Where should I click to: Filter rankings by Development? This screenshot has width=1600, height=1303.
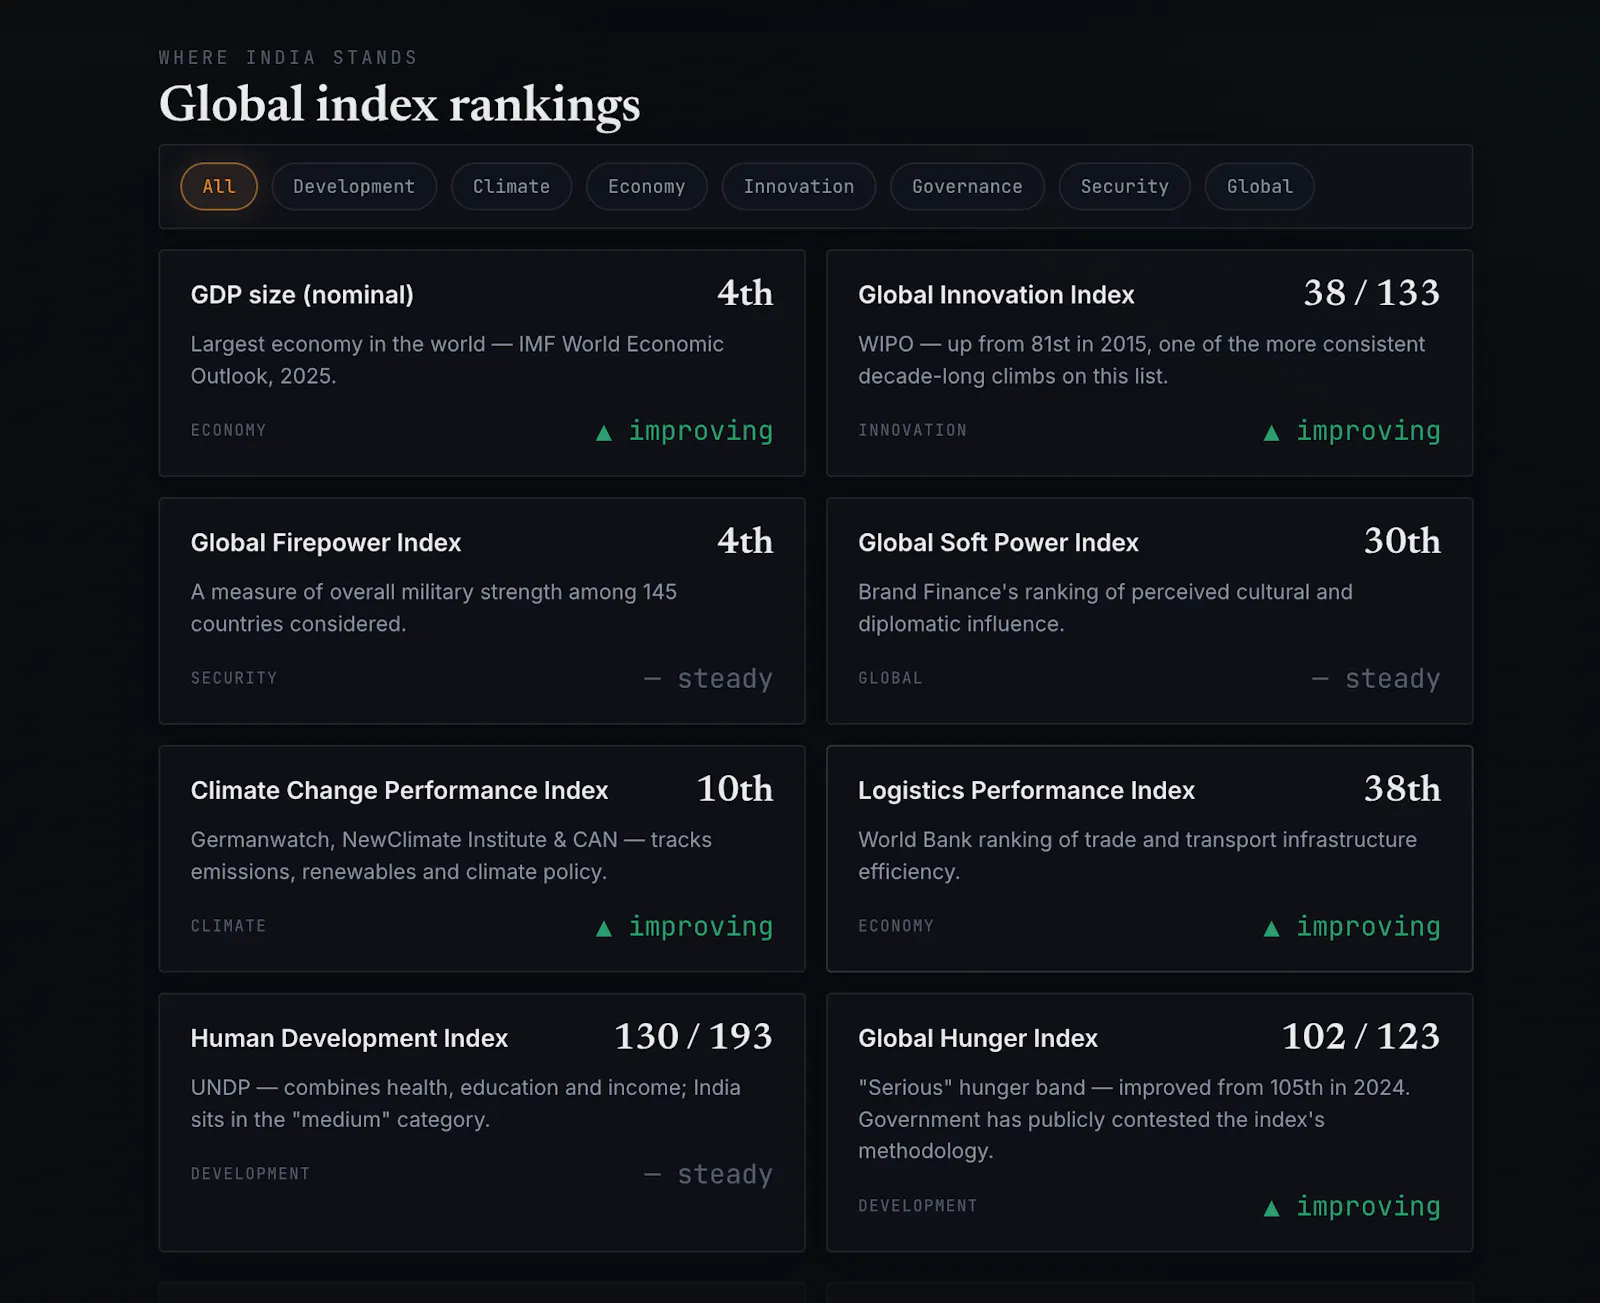point(354,187)
